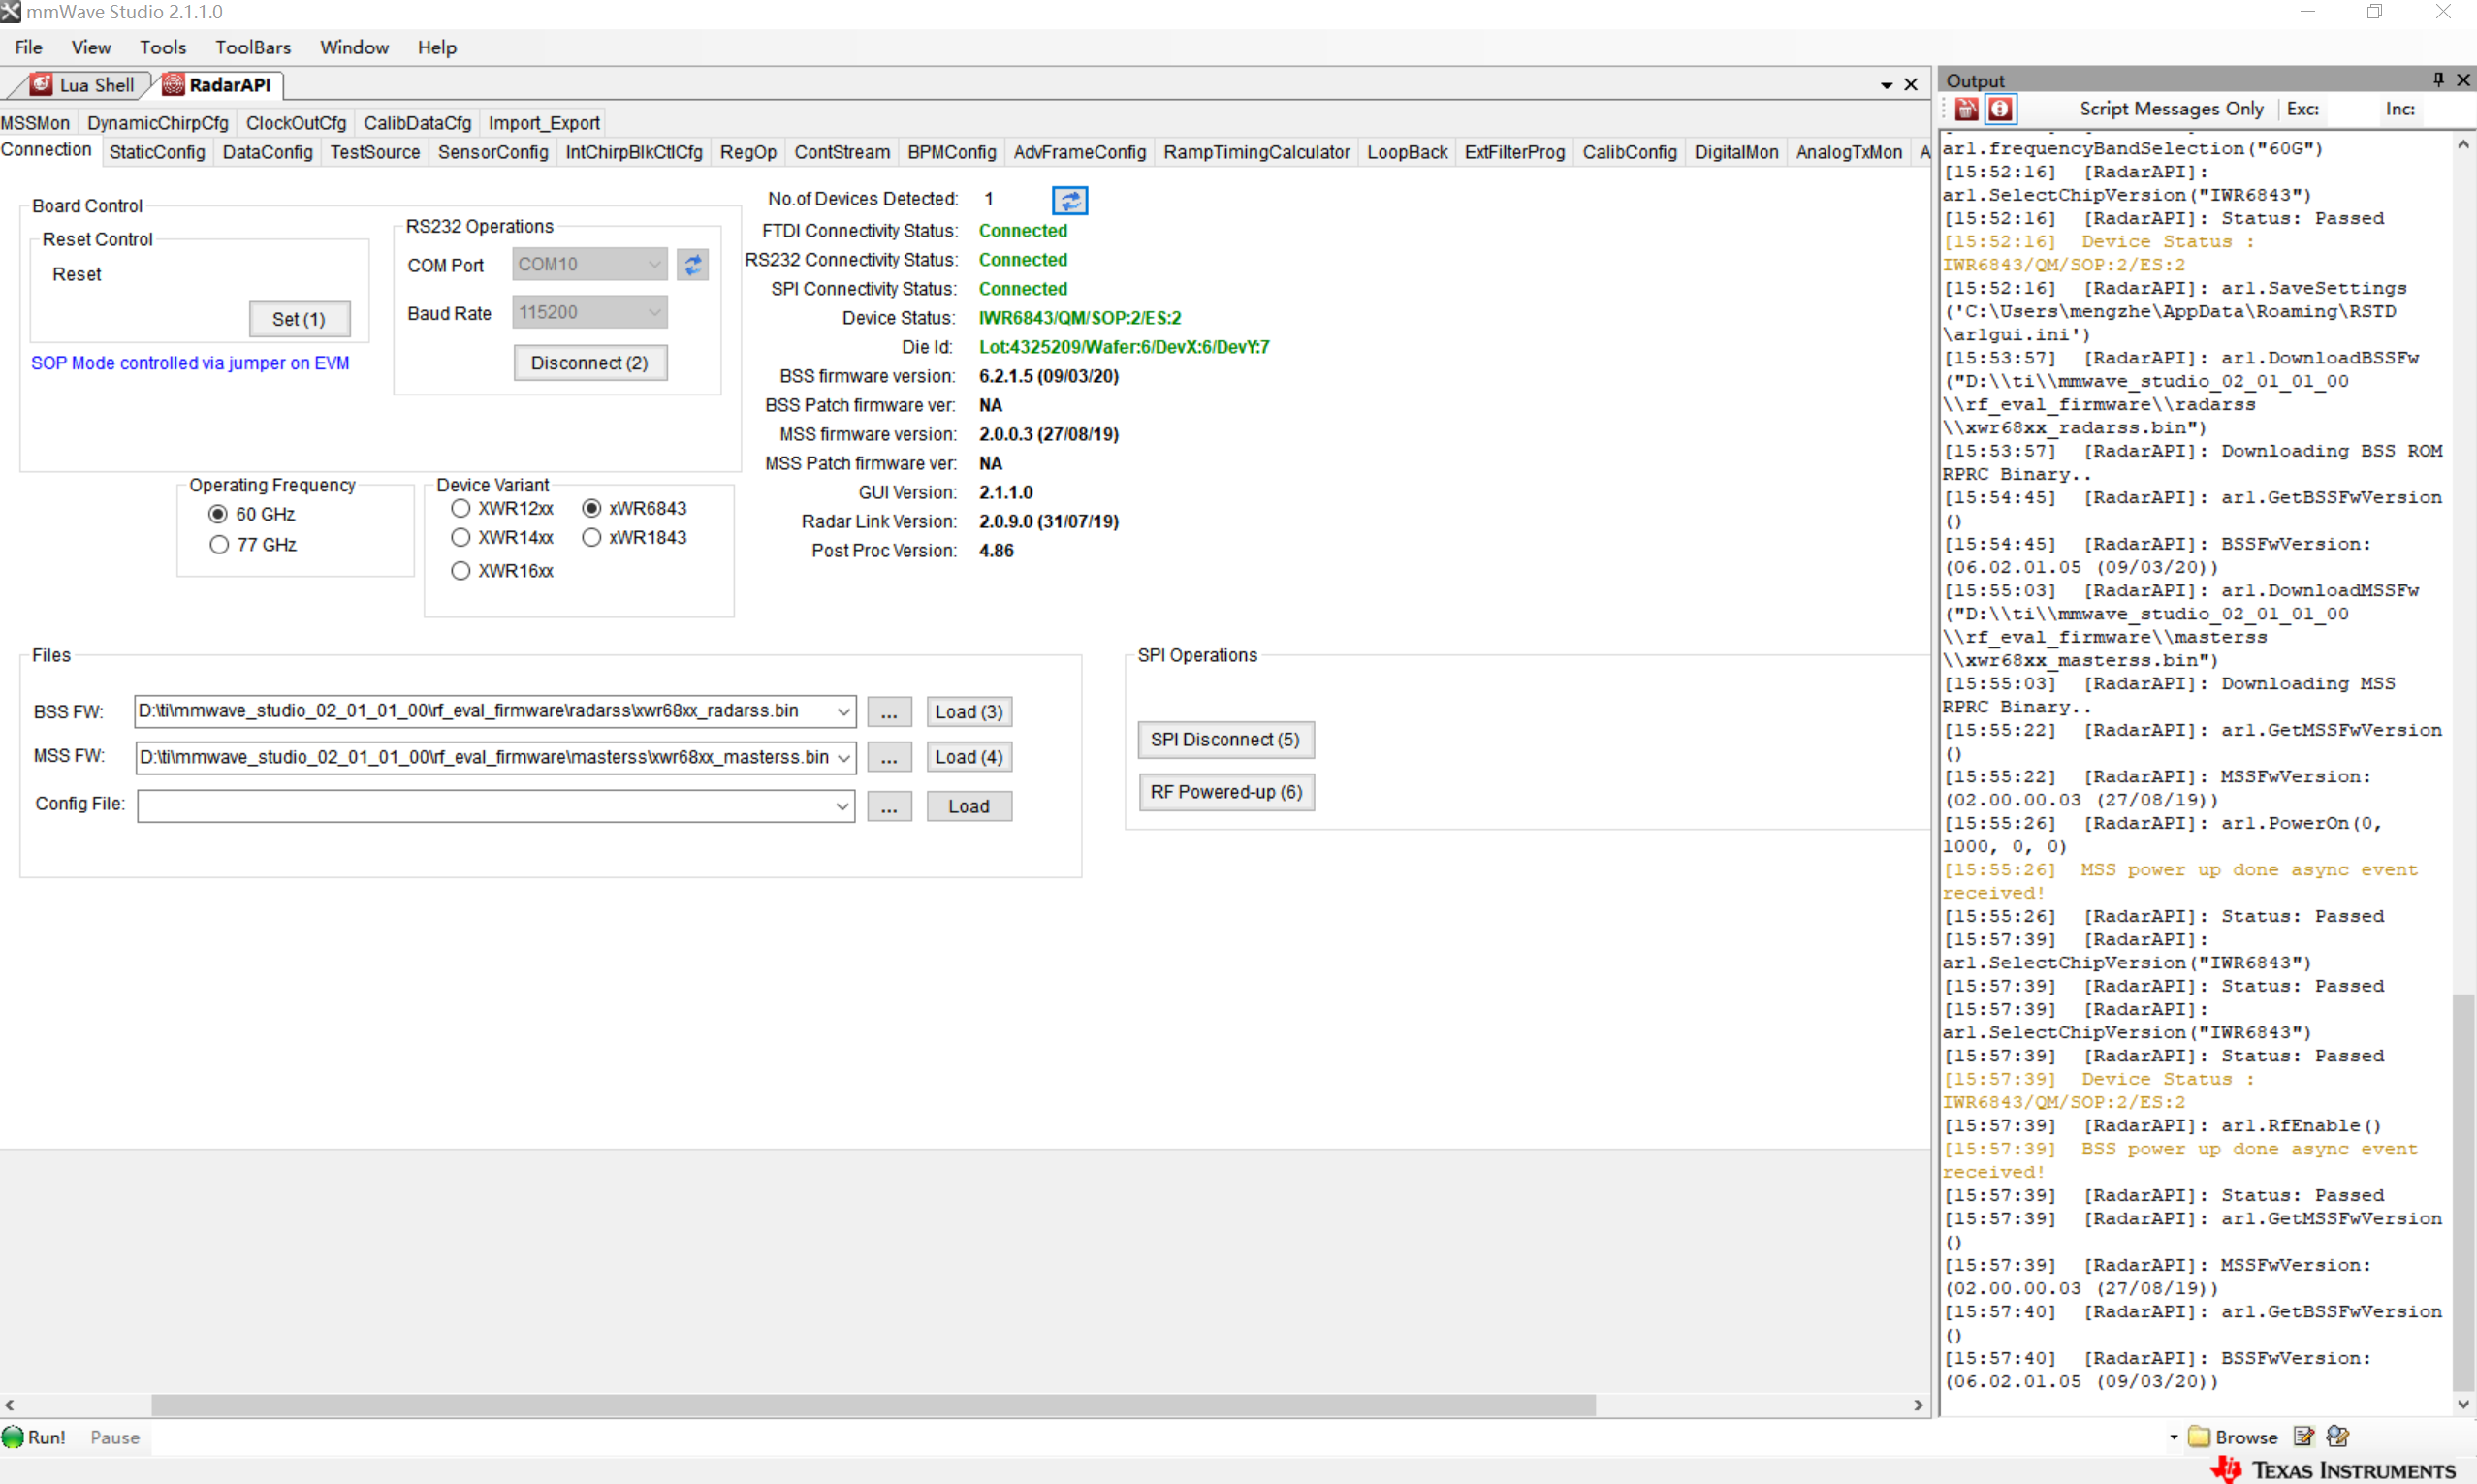Viewport: 2477px width, 1484px height.
Task: Refresh the COM port list
Action: click(x=692, y=265)
